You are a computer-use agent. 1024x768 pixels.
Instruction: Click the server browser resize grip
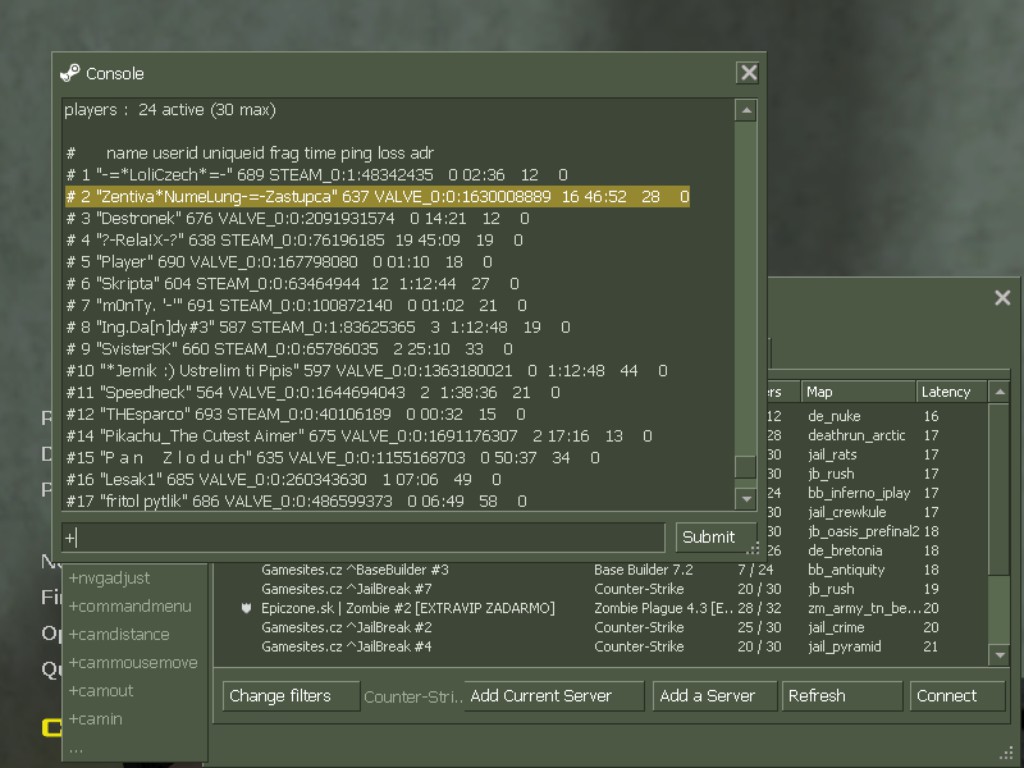1006,754
